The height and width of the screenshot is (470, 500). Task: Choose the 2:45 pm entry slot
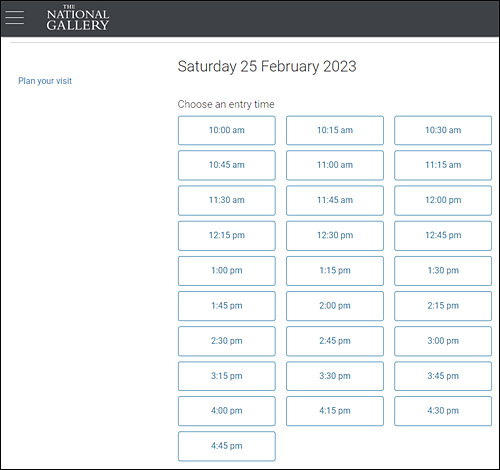[x=335, y=341]
